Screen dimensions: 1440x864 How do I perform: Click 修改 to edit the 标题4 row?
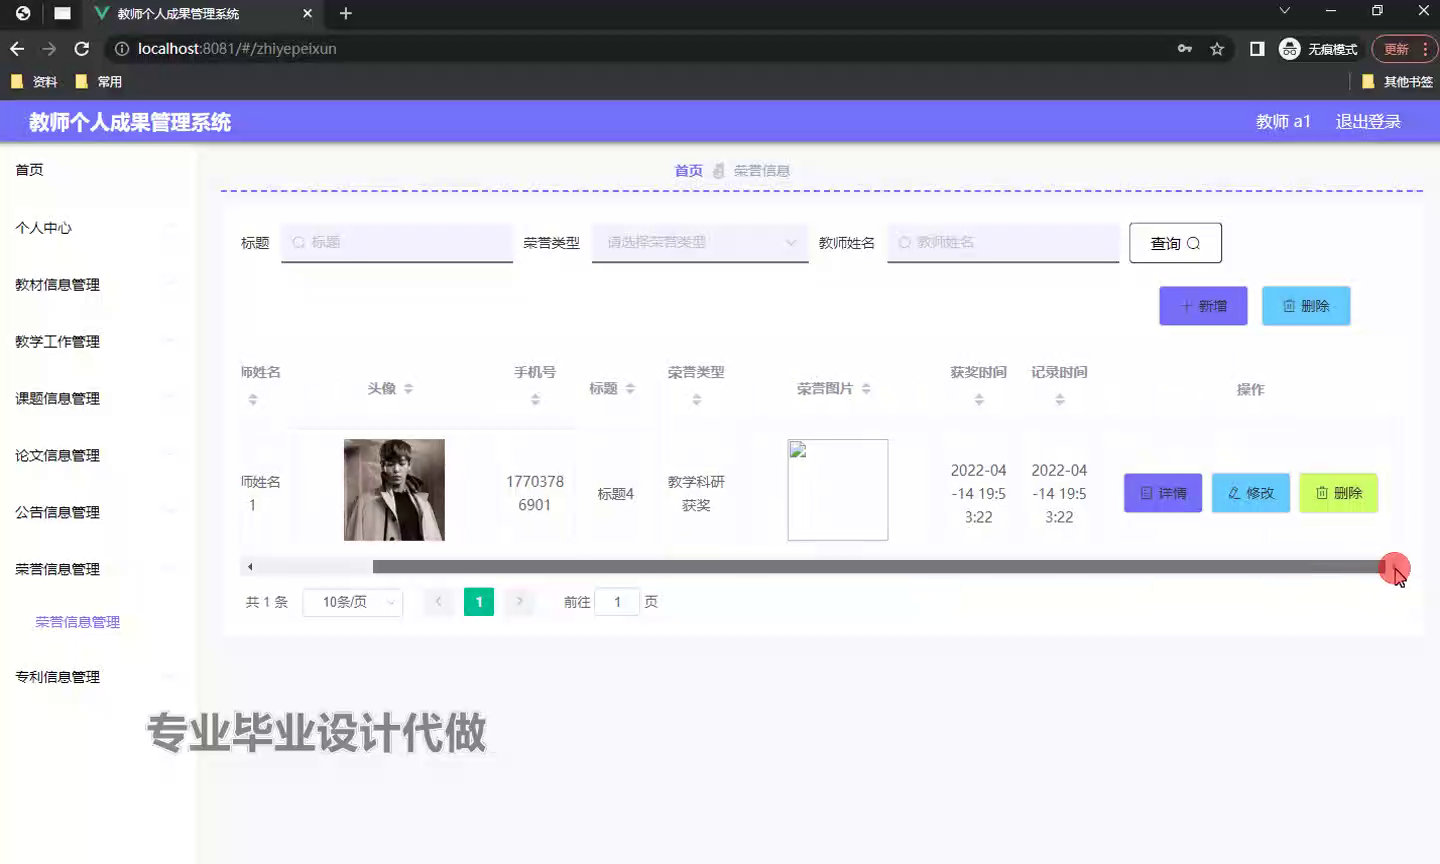[1251, 493]
